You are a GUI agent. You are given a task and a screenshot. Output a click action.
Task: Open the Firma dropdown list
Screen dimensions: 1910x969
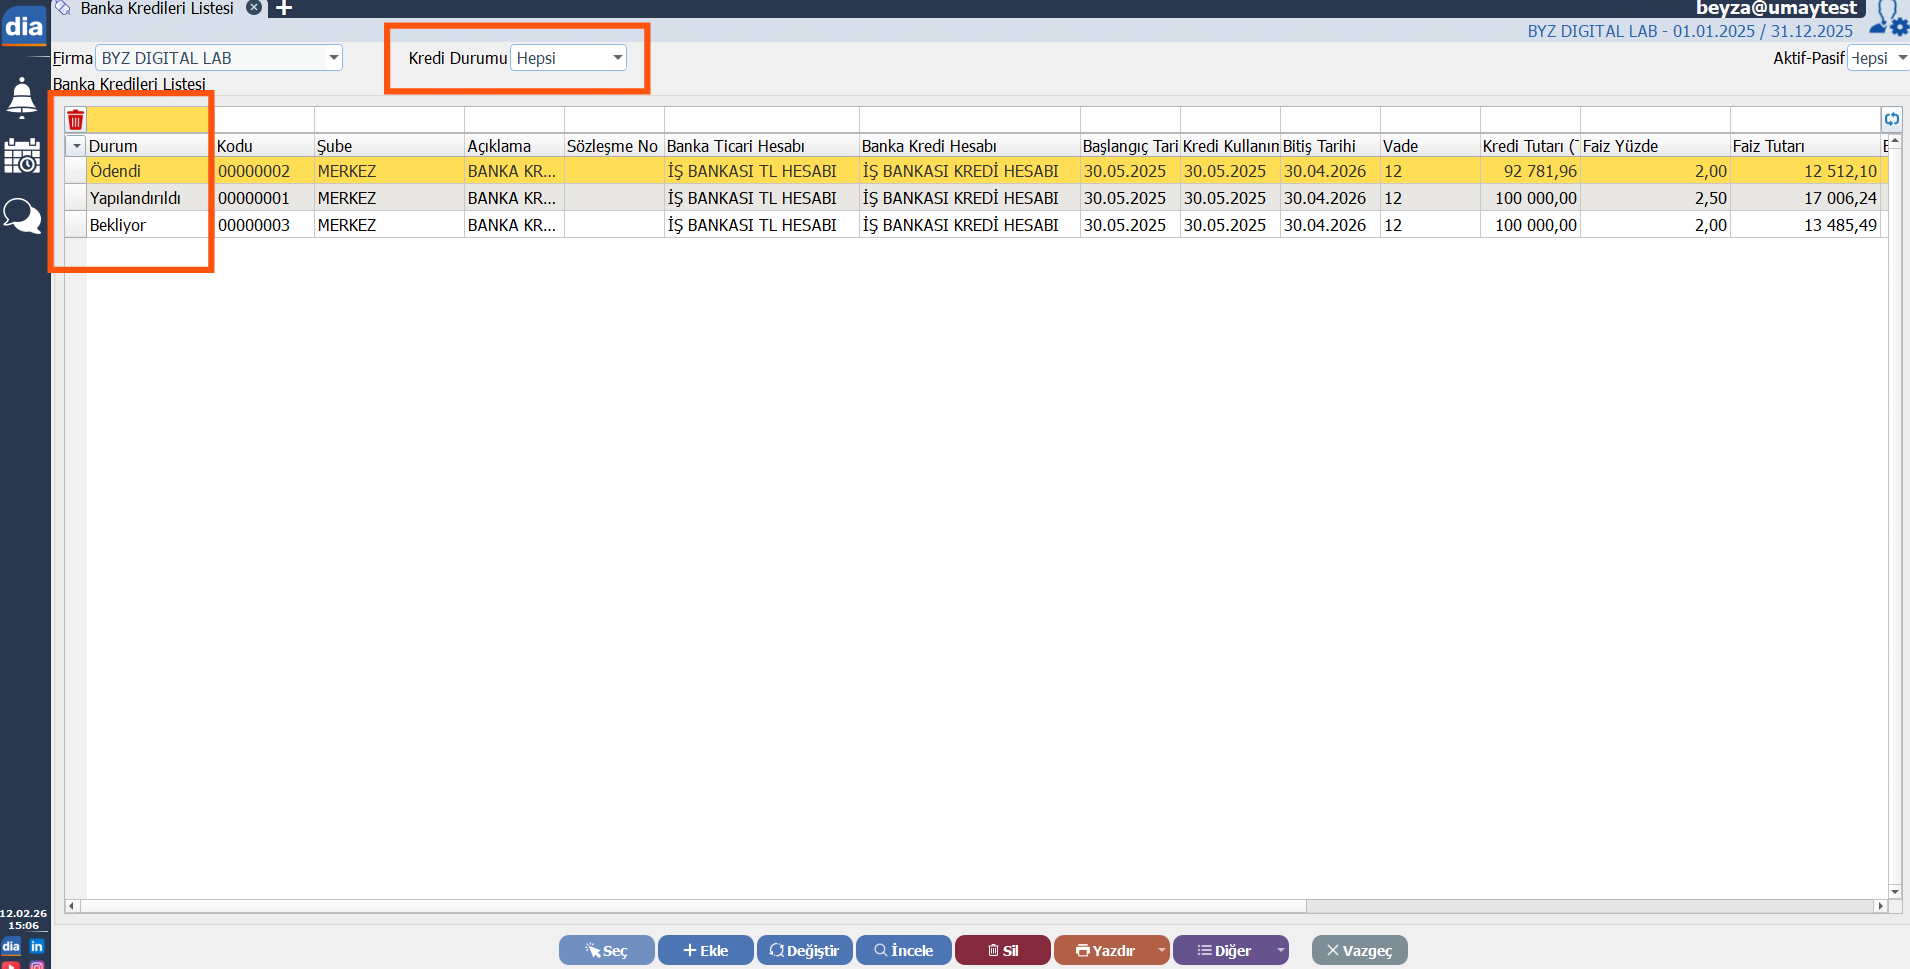[333, 58]
